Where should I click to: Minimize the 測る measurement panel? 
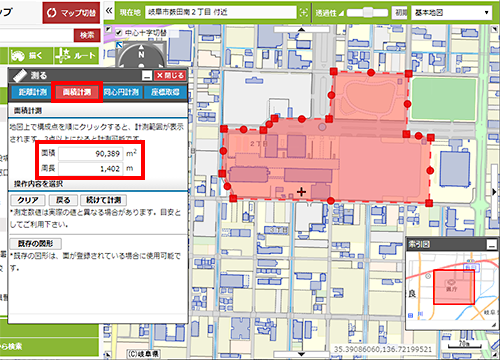[147, 76]
